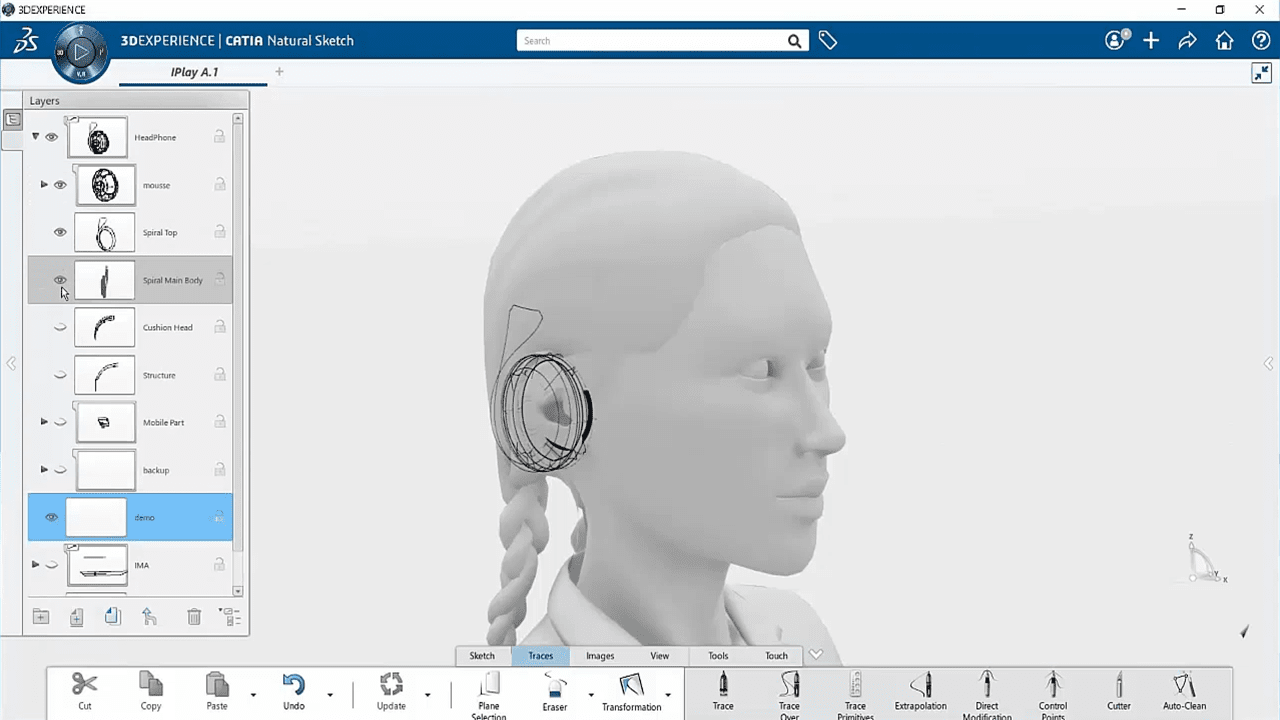Expand the mousse layer group

tap(44, 185)
